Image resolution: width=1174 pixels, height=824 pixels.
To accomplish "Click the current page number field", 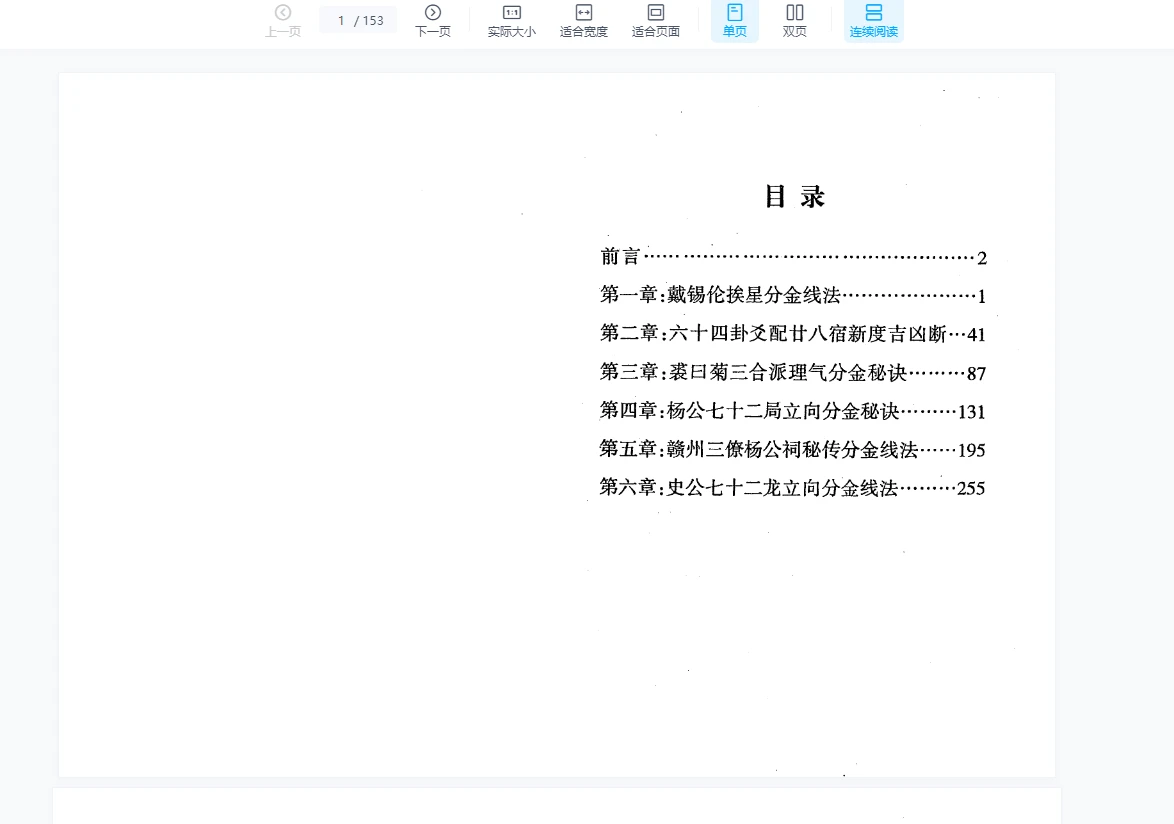I will pyautogui.click(x=341, y=20).
